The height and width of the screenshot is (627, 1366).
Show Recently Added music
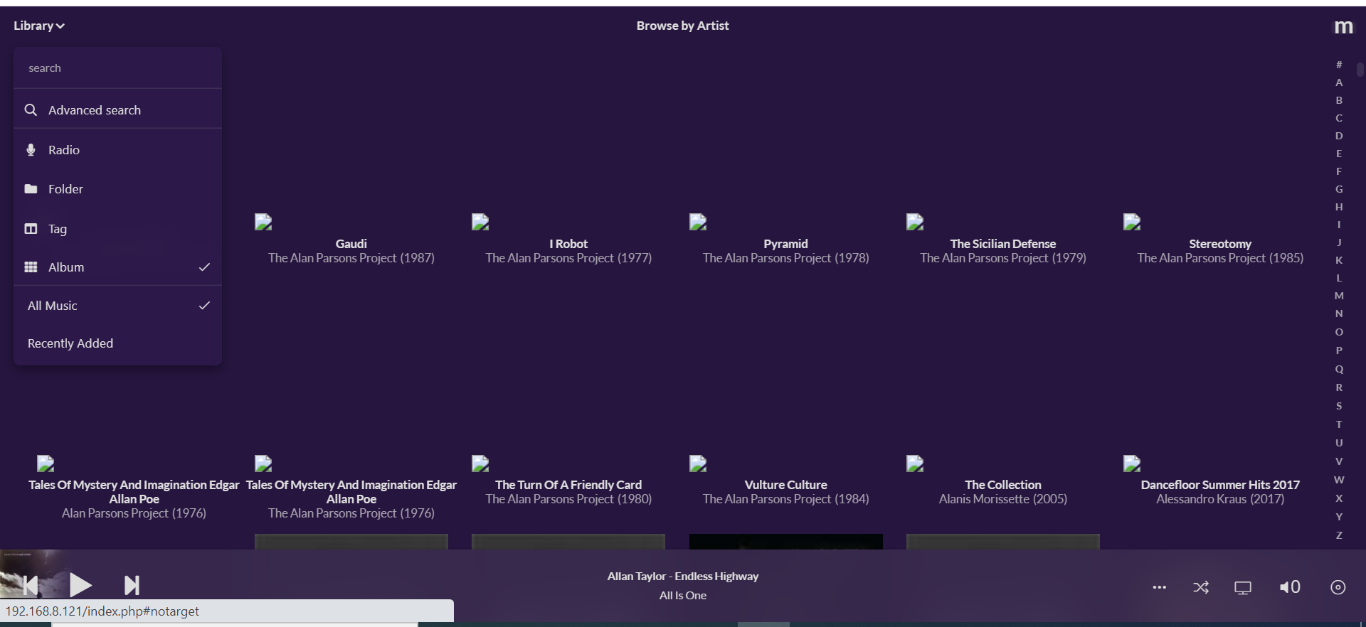click(x=118, y=344)
